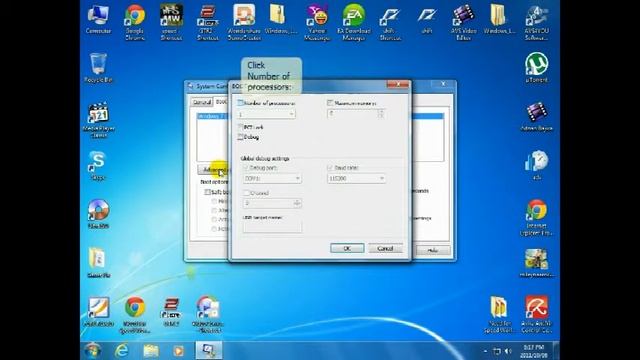Image resolution: width=640 pixels, height=360 pixels.
Task: Click OK in BOOT Advanced Options
Action: 347,248
